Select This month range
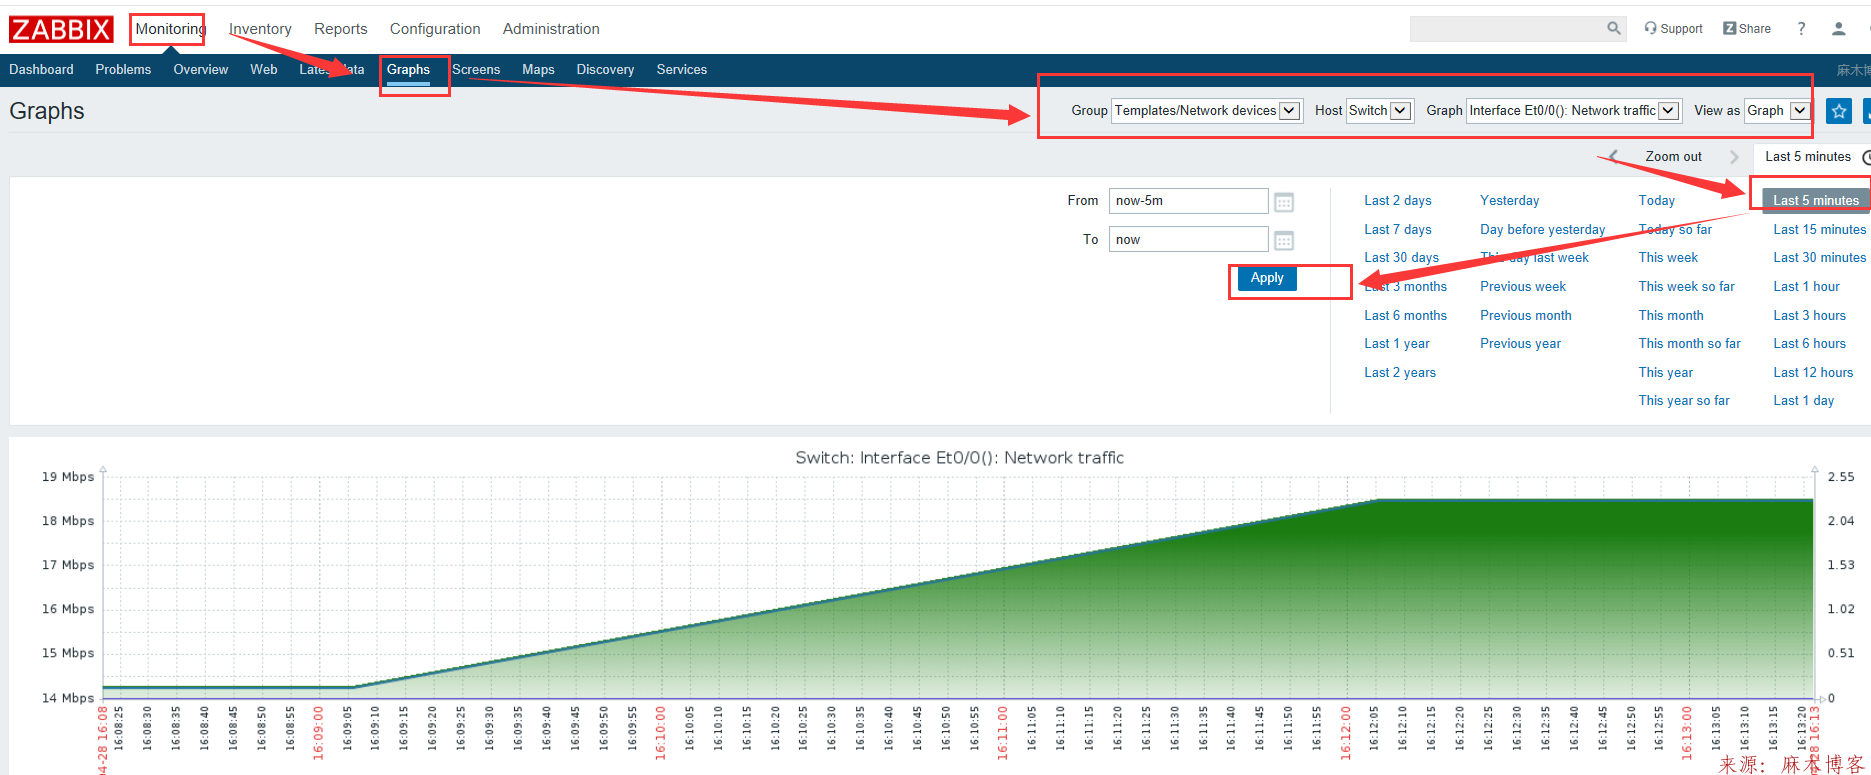Image resolution: width=1871 pixels, height=775 pixels. (x=1670, y=316)
